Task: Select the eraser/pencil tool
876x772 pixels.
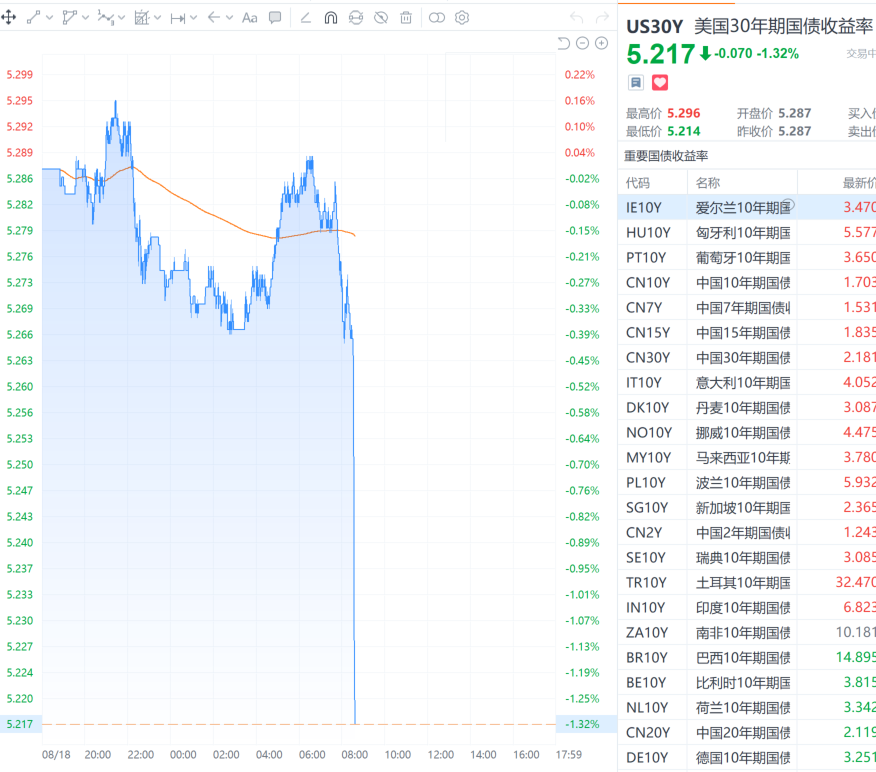Action: [306, 18]
